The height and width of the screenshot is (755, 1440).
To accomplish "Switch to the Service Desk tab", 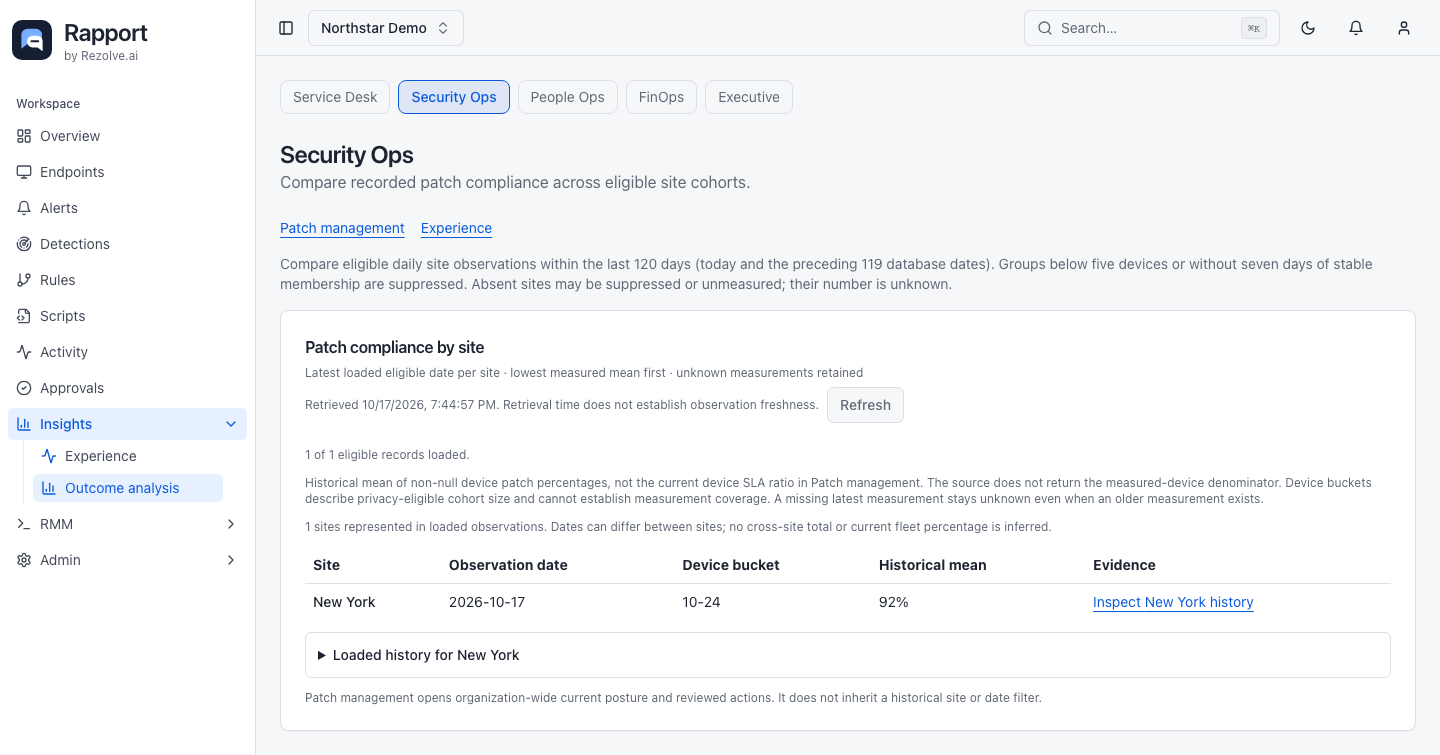I will click(335, 97).
